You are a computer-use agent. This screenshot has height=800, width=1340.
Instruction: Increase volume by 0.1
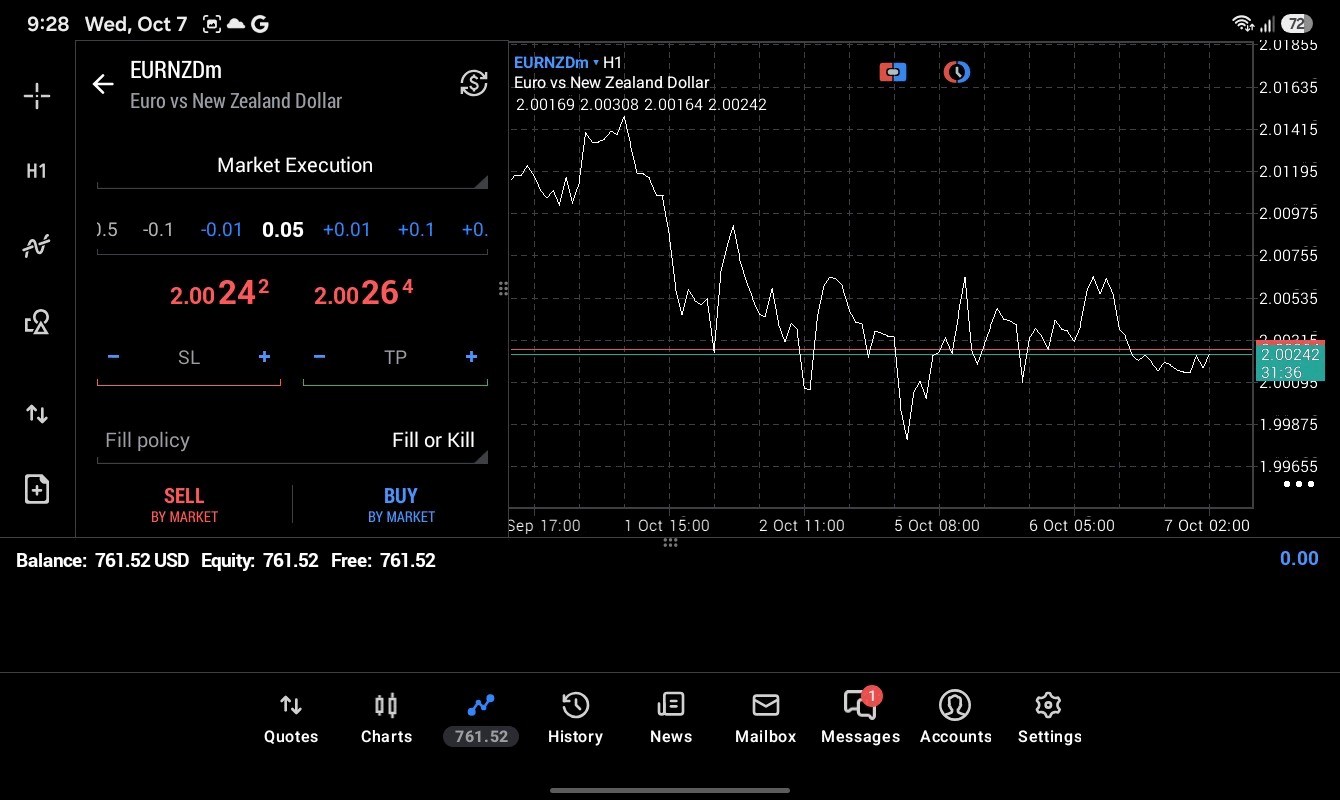[416, 230]
